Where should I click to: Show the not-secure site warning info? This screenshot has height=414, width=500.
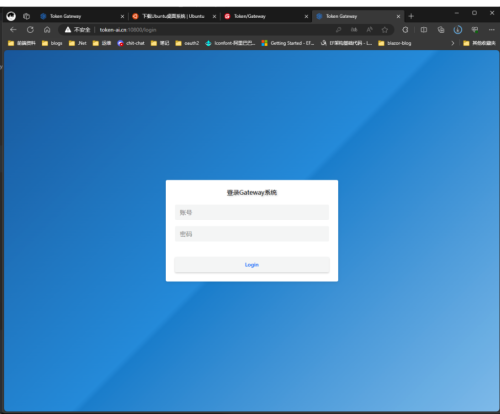(77, 30)
